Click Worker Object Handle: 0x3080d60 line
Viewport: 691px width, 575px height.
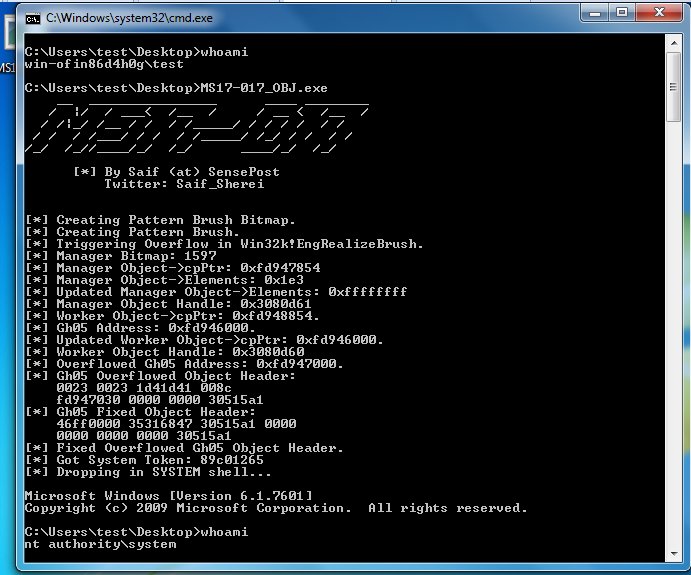pyautogui.click(x=164, y=352)
